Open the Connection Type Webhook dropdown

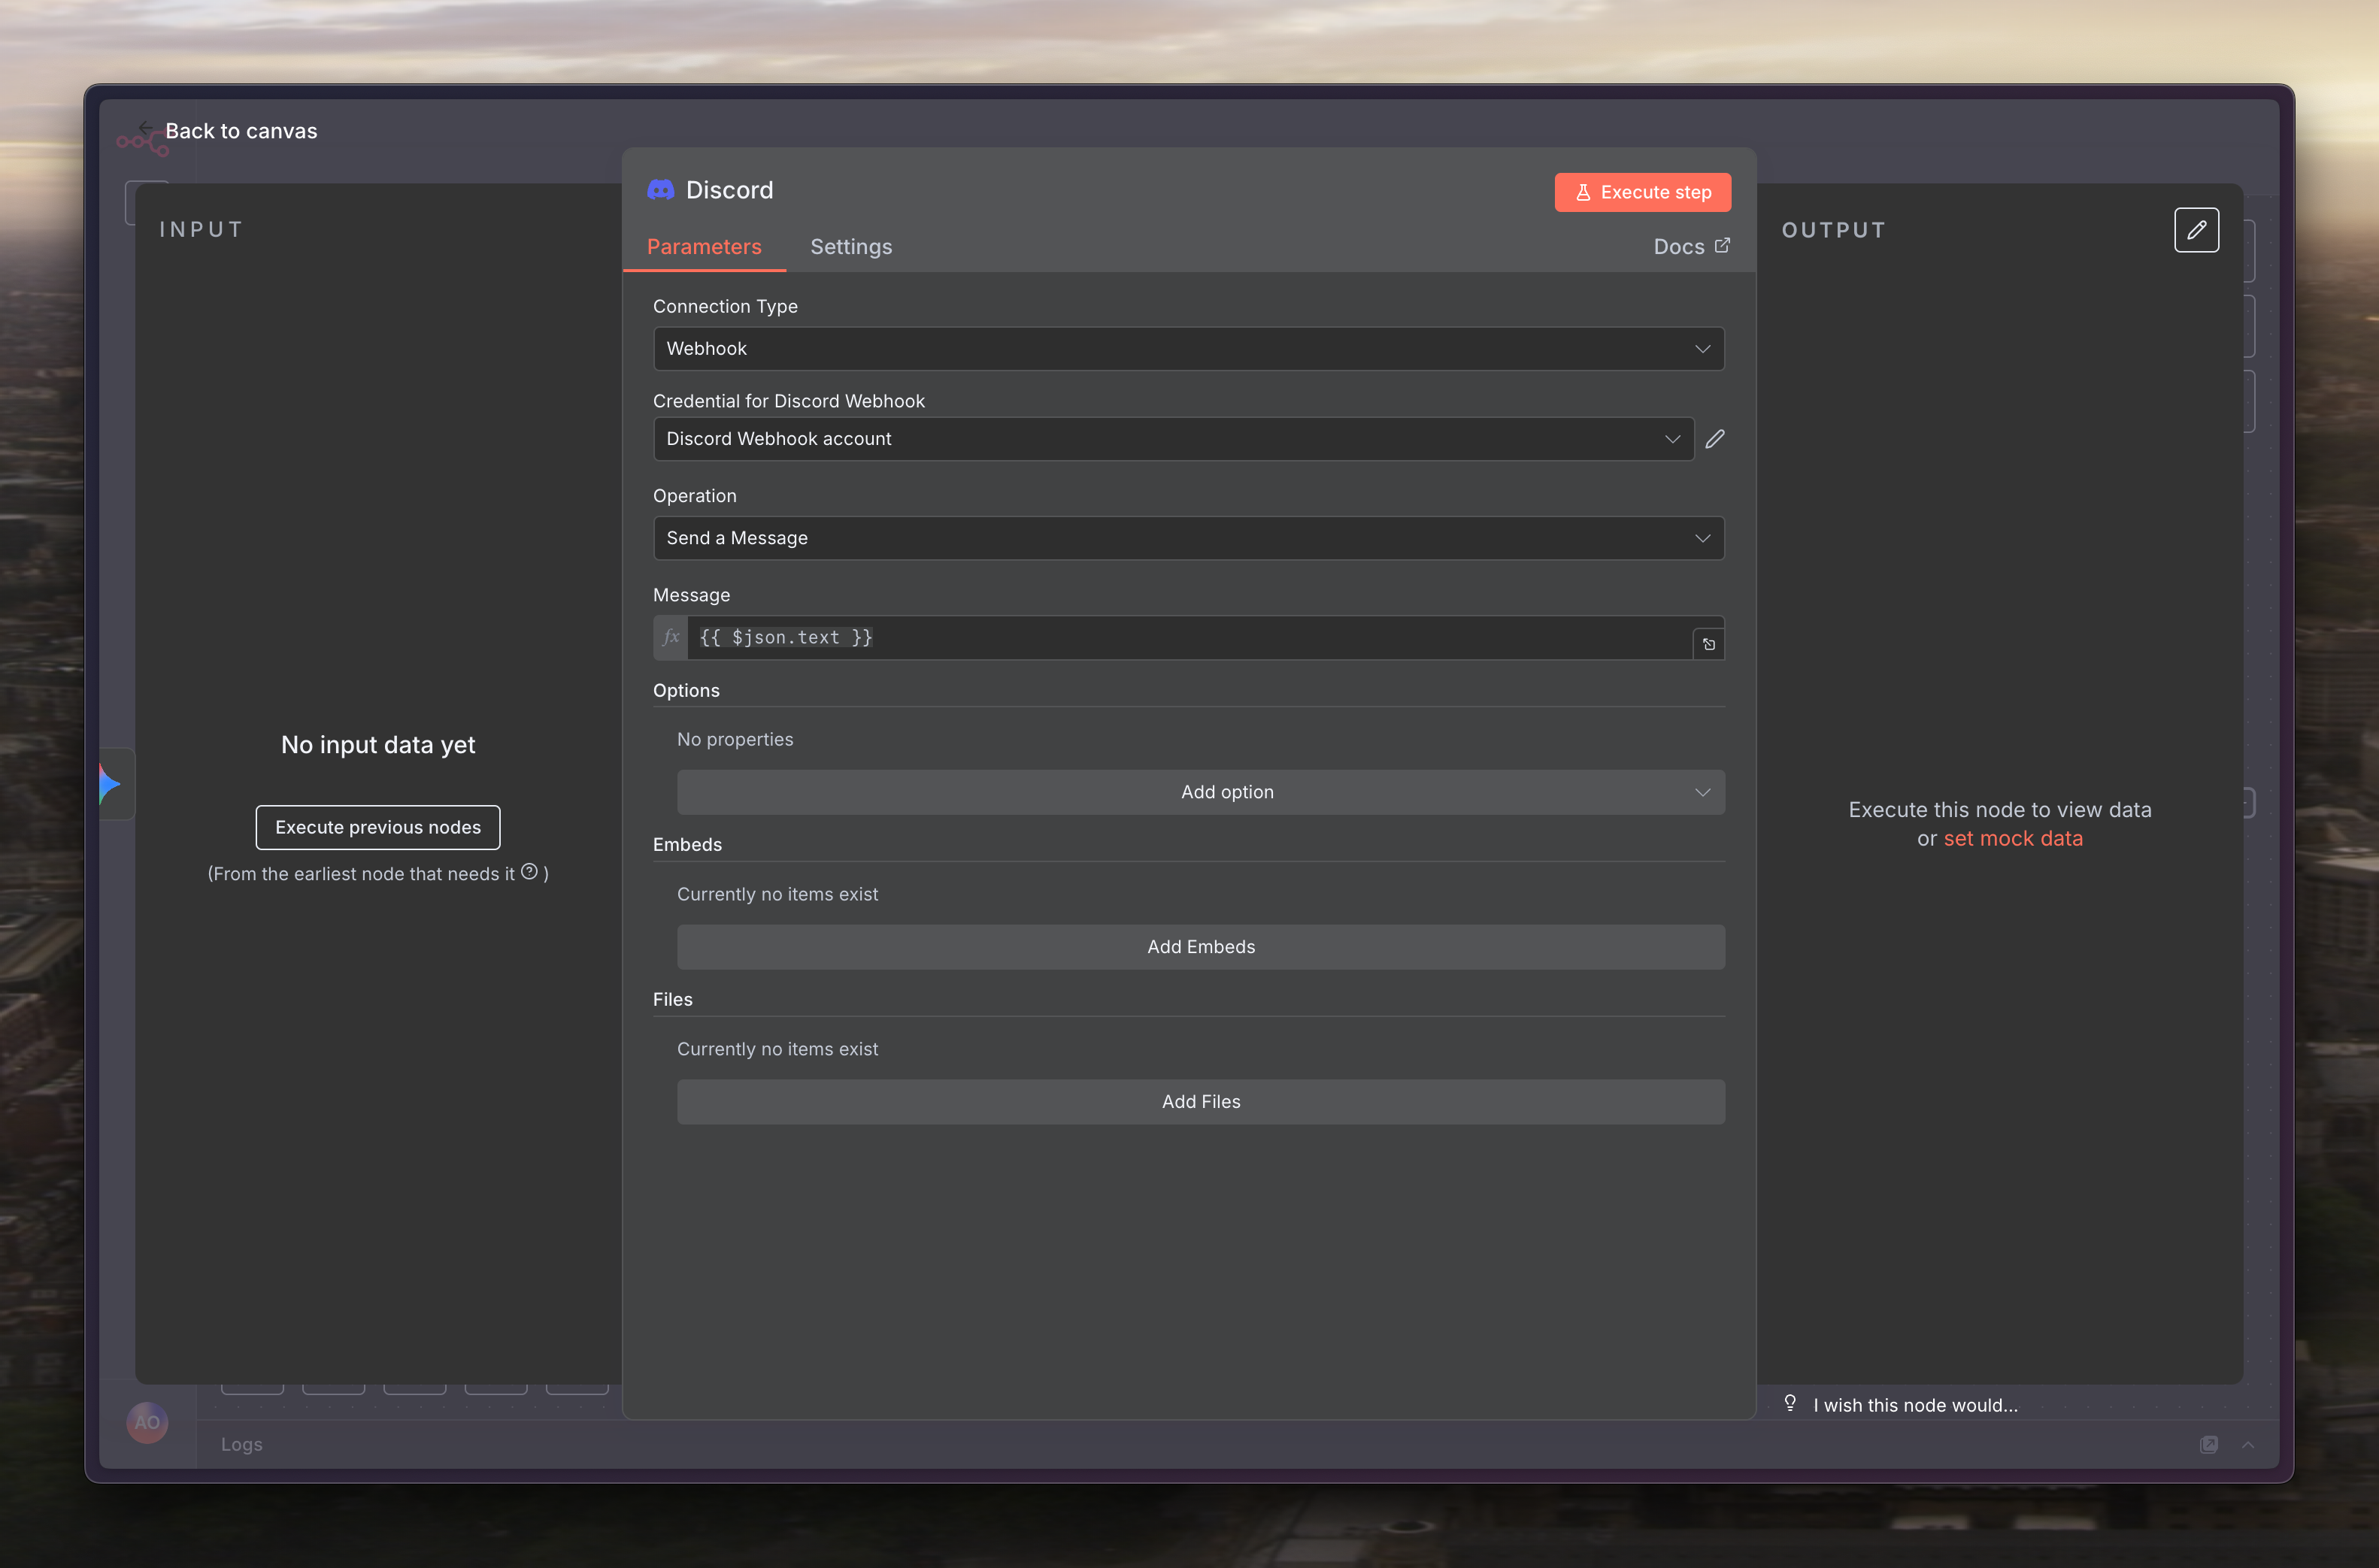point(1188,349)
